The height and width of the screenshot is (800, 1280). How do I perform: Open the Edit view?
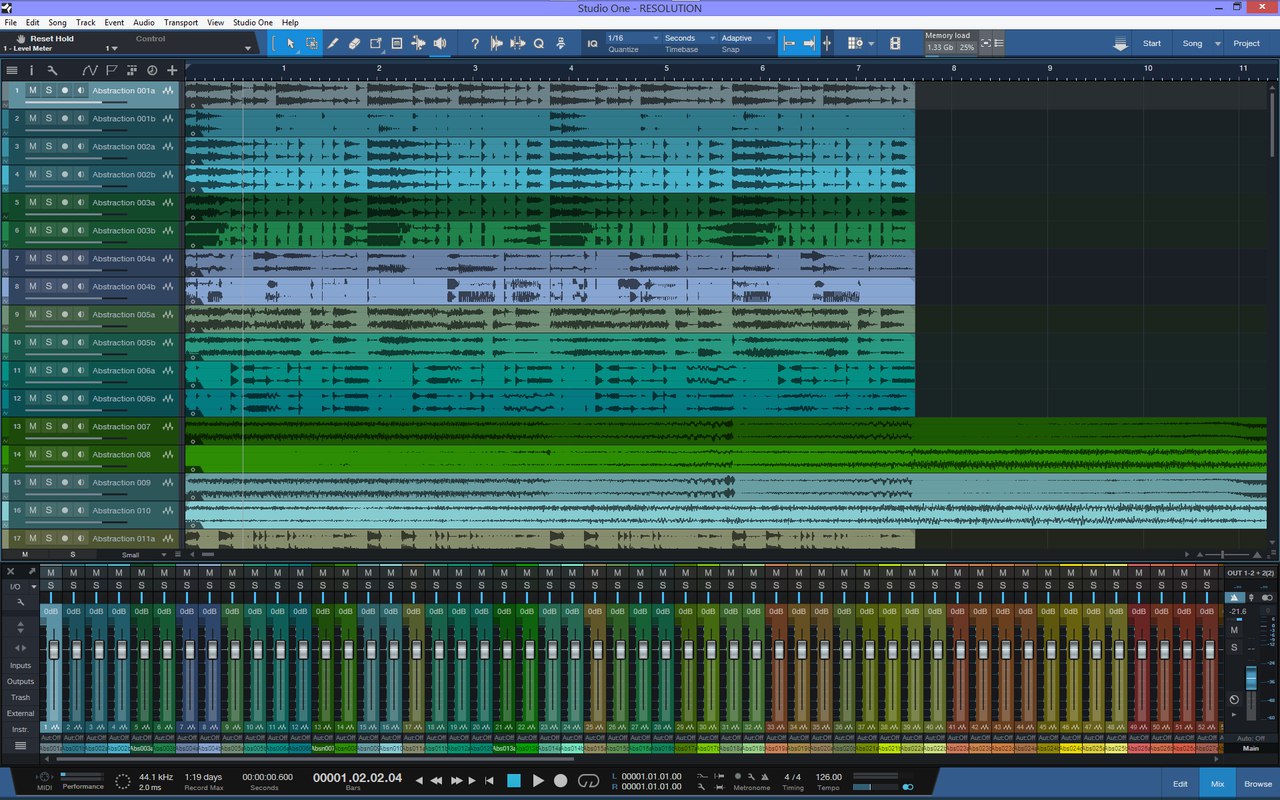[1180, 784]
